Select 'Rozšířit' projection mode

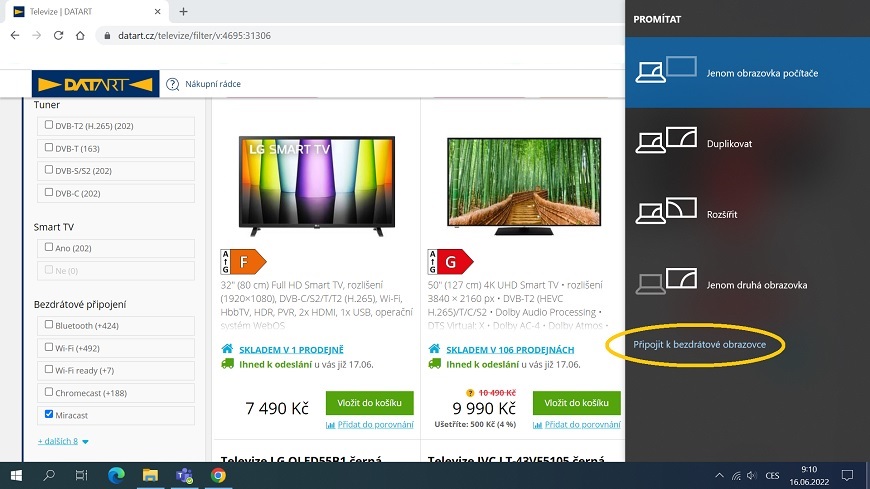tap(747, 214)
